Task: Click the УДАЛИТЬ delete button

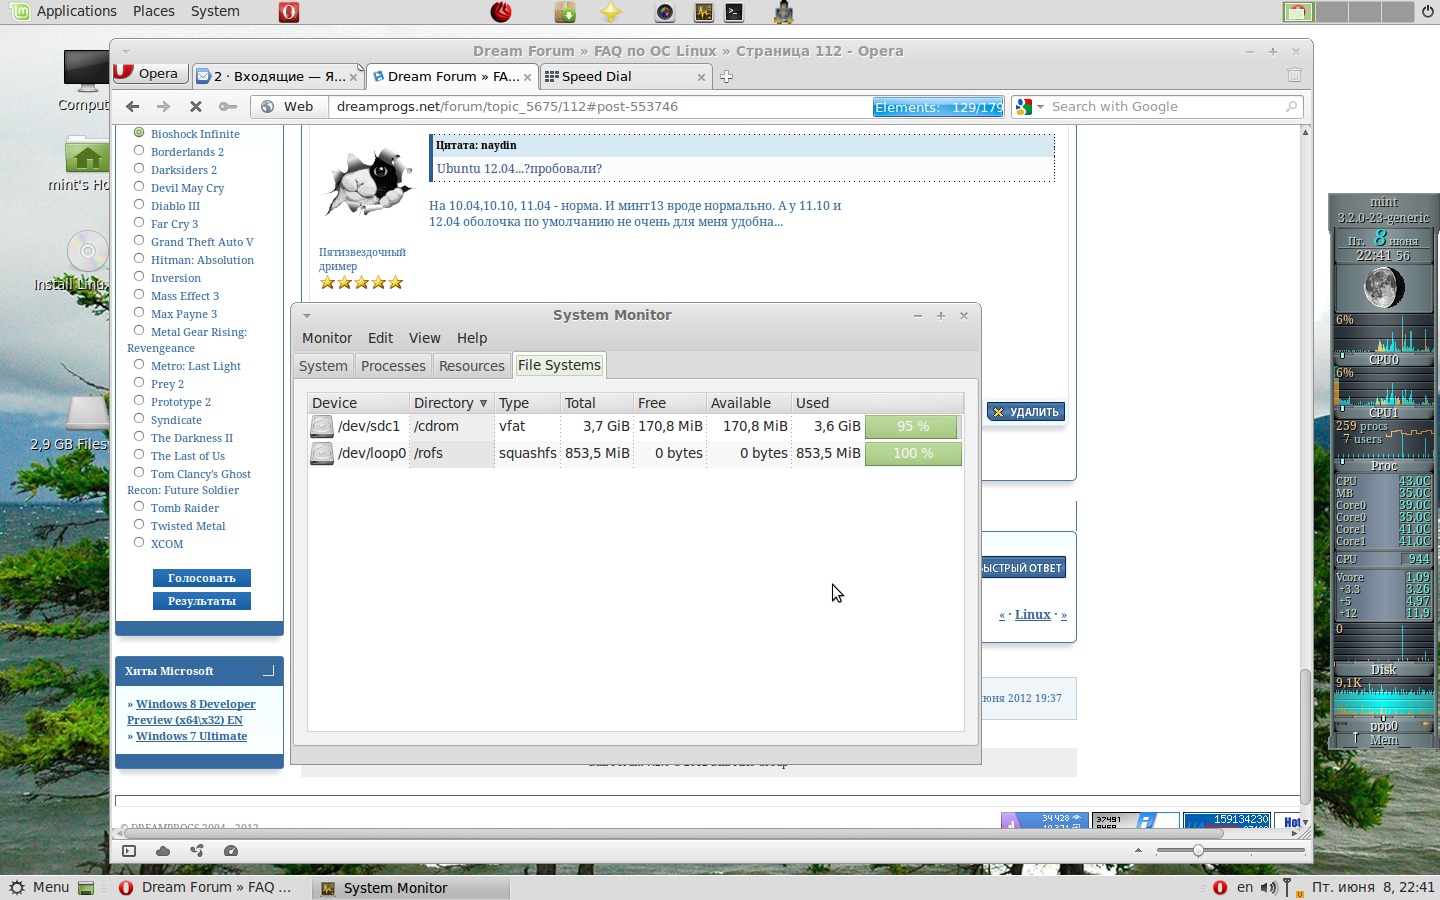Action: [1026, 412]
